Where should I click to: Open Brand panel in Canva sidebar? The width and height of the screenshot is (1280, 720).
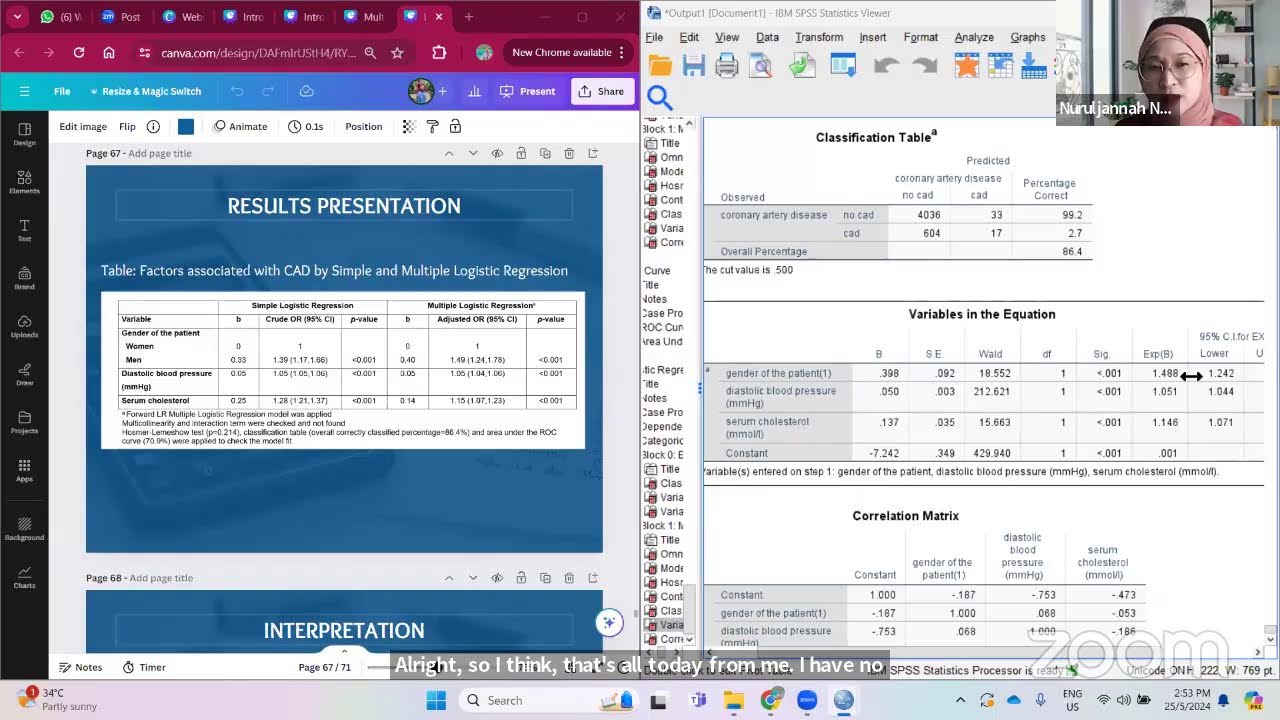(x=24, y=278)
